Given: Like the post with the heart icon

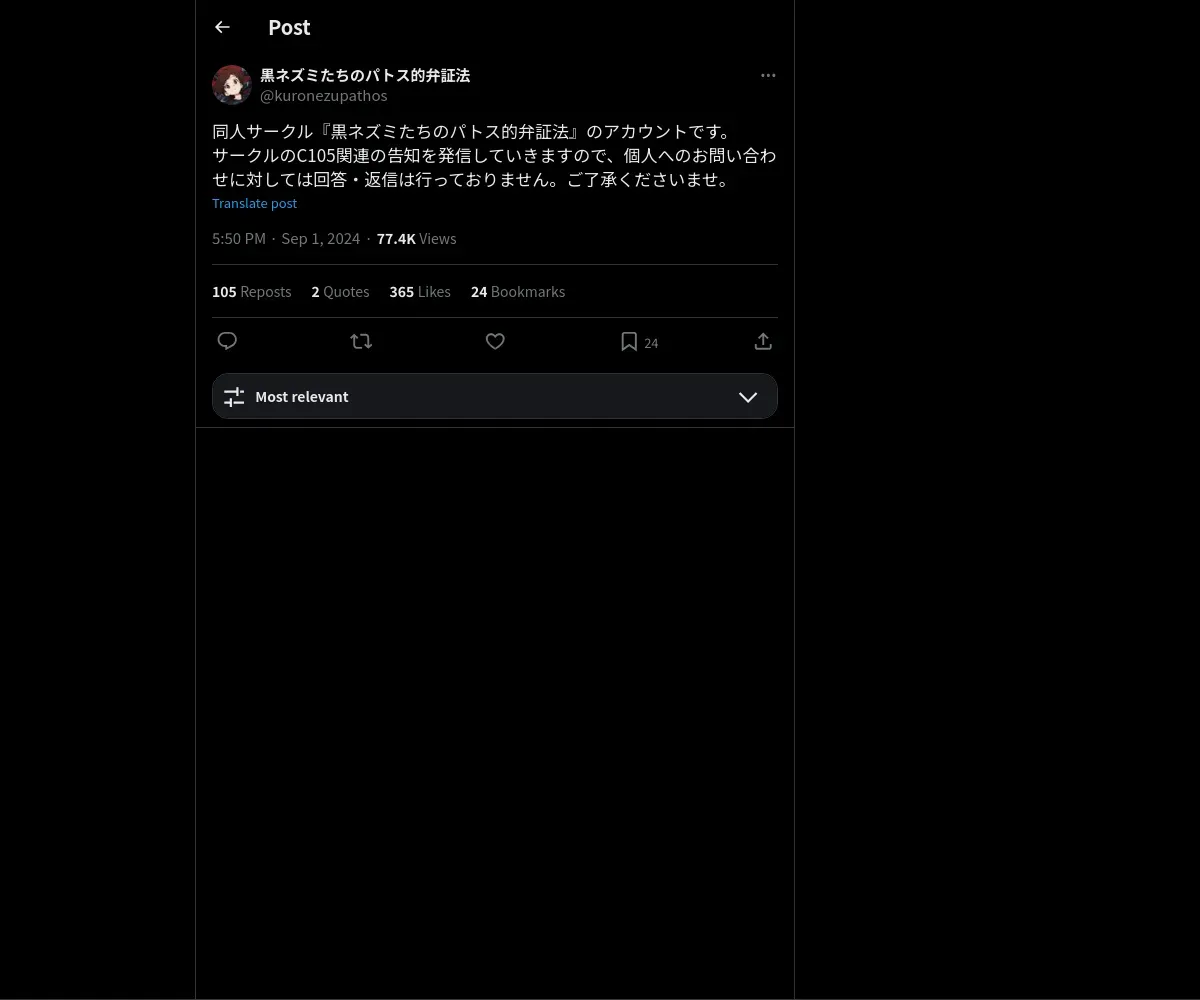Looking at the screenshot, I should [x=495, y=341].
